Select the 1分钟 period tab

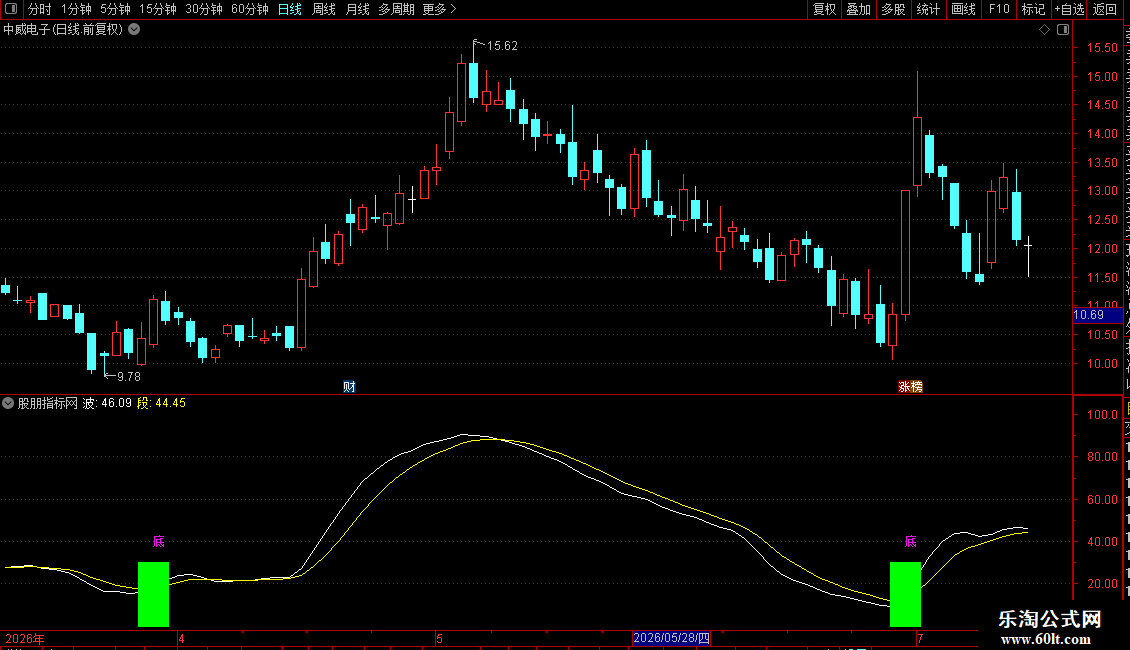tap(76, 9)
